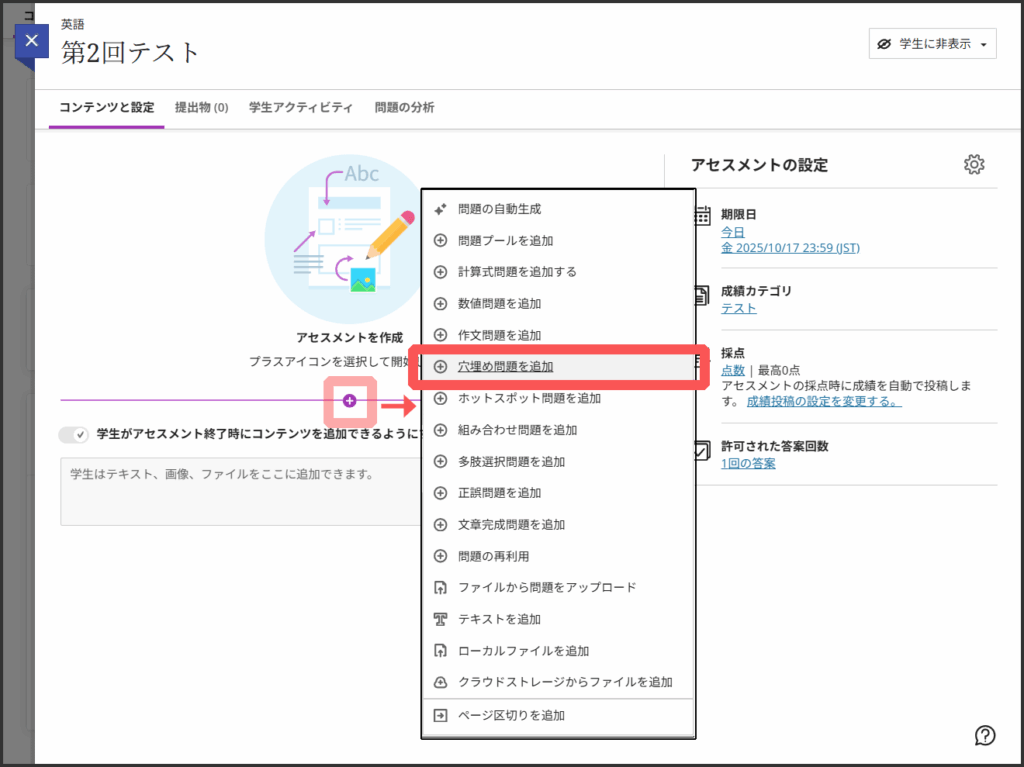Click the upload icon for ファイルから問題をアップロード
Viewport: 1024px width, 767px height.
[440, 587]
